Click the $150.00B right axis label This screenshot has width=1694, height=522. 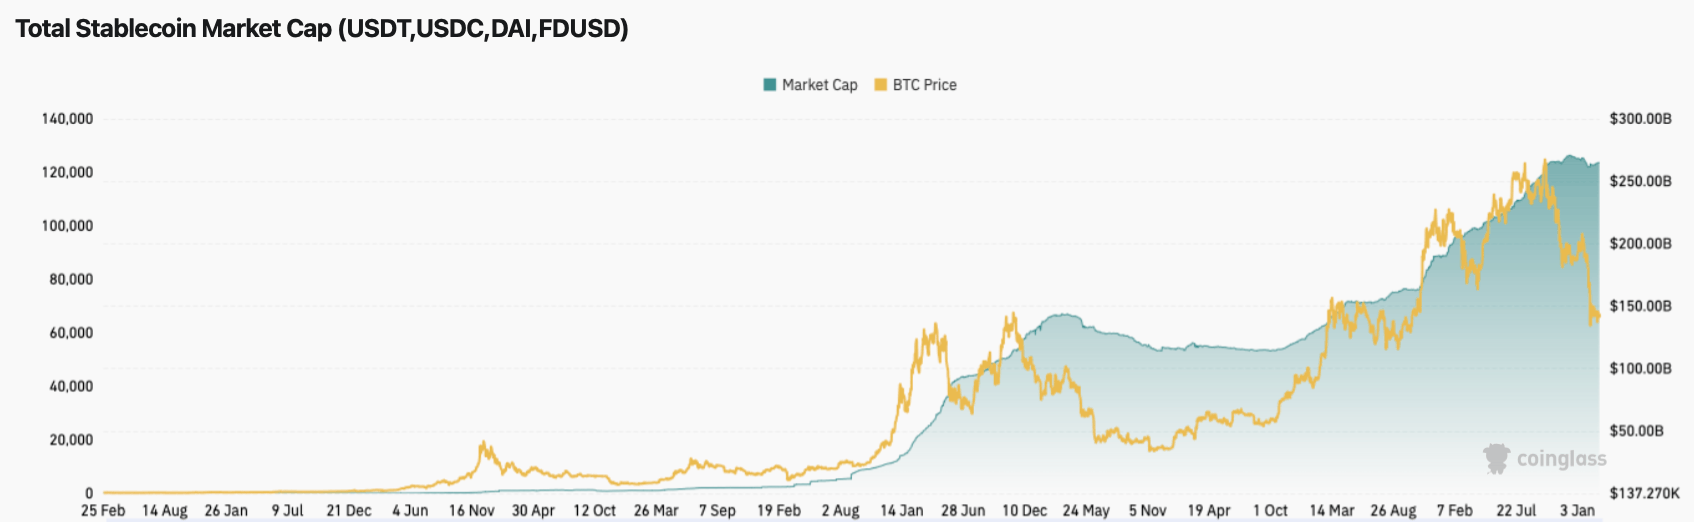[x=1640, y=306]
